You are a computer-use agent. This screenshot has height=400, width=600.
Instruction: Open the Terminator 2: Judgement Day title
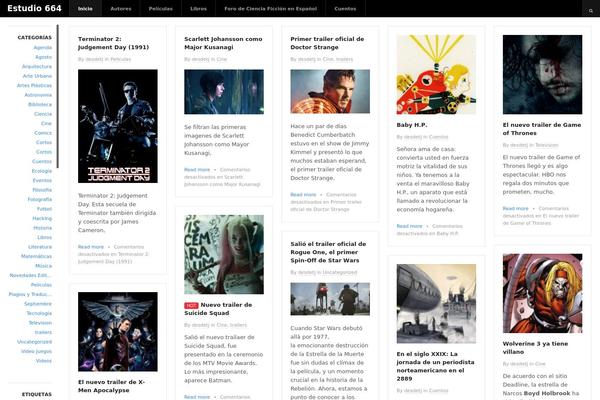point(113,43)
